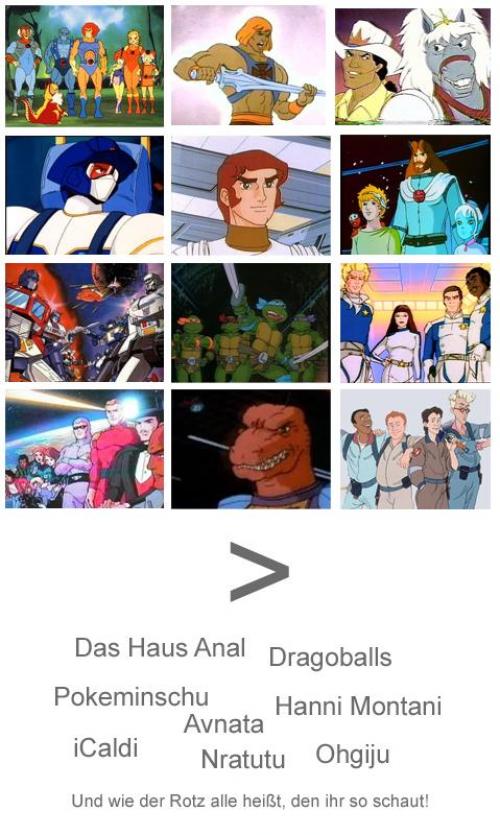This screenshot has width=500, height=835.
Task: Click the superheroes with red-suited man image
Action: pos(85,449)
